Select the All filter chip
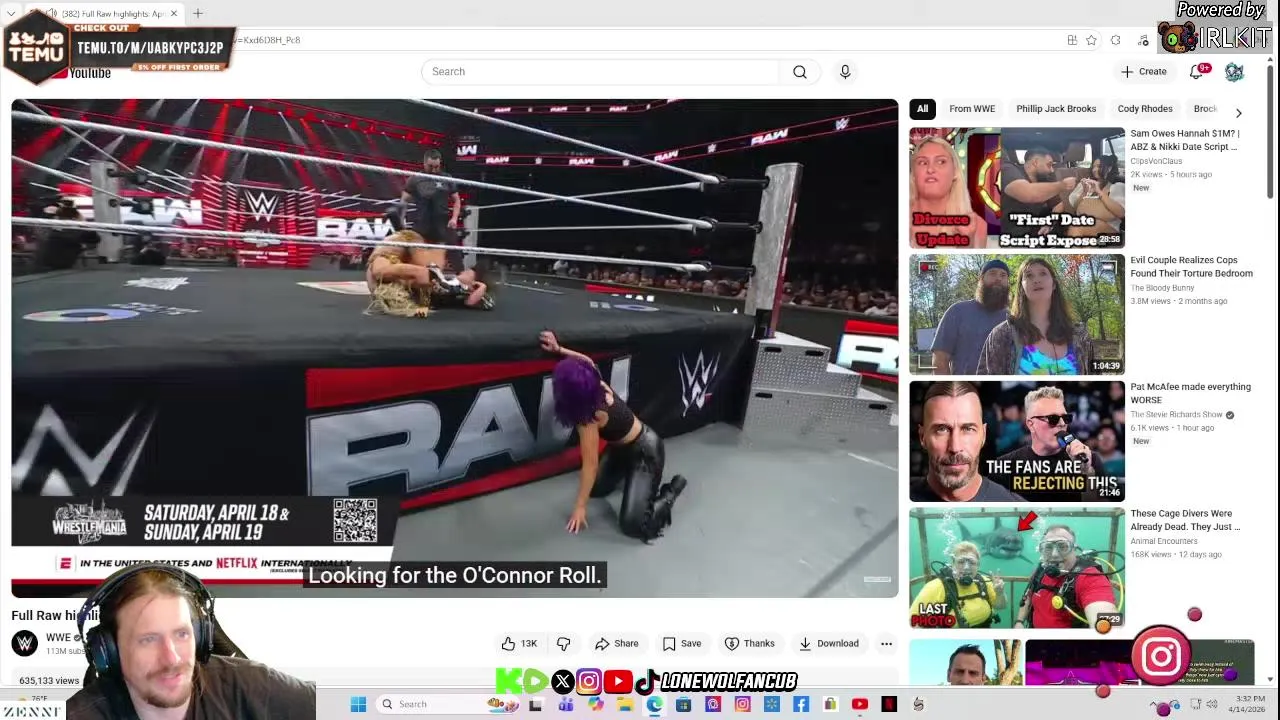The image size is (1280, 720). tap(922, 109)
